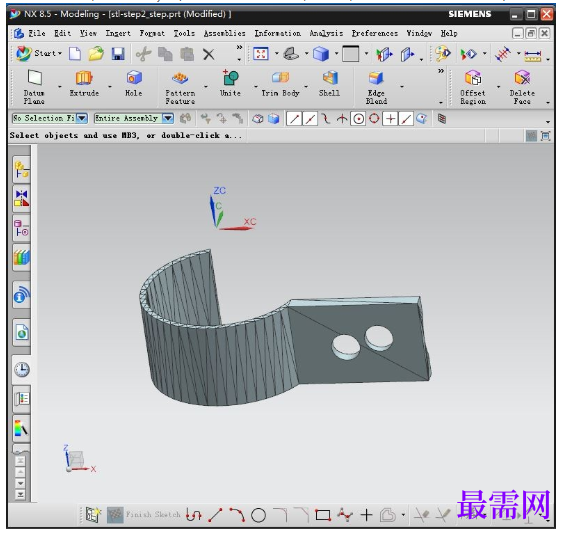Expand the Start menu dropdown arrow
569x536 pixels.
60,54
